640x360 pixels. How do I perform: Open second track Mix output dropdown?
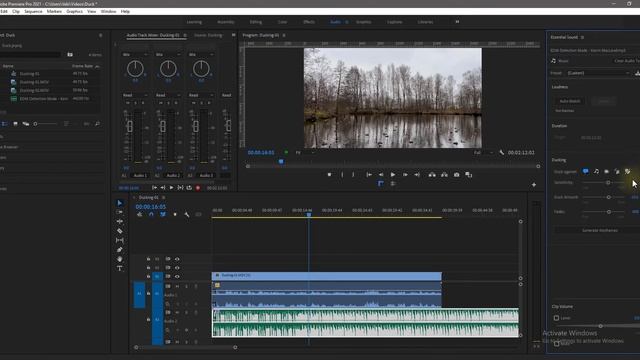coord(168,54)
